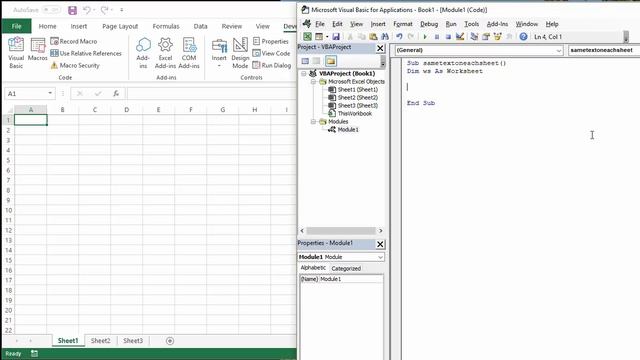Click View Code in Excel Controls group
The width and height of the screenshot is (640, 360).
[271, 53]
